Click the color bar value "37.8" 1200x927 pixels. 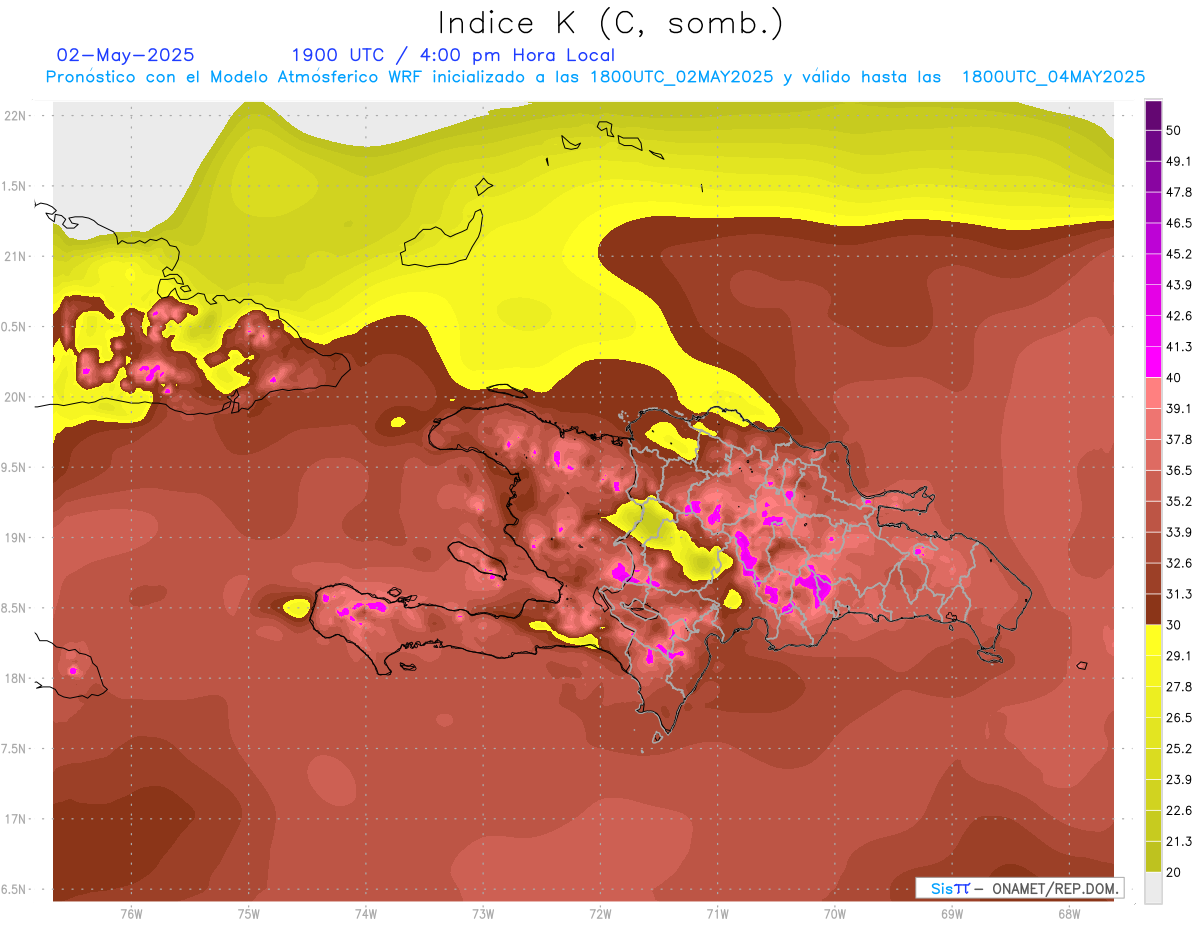coord(1179,439)
